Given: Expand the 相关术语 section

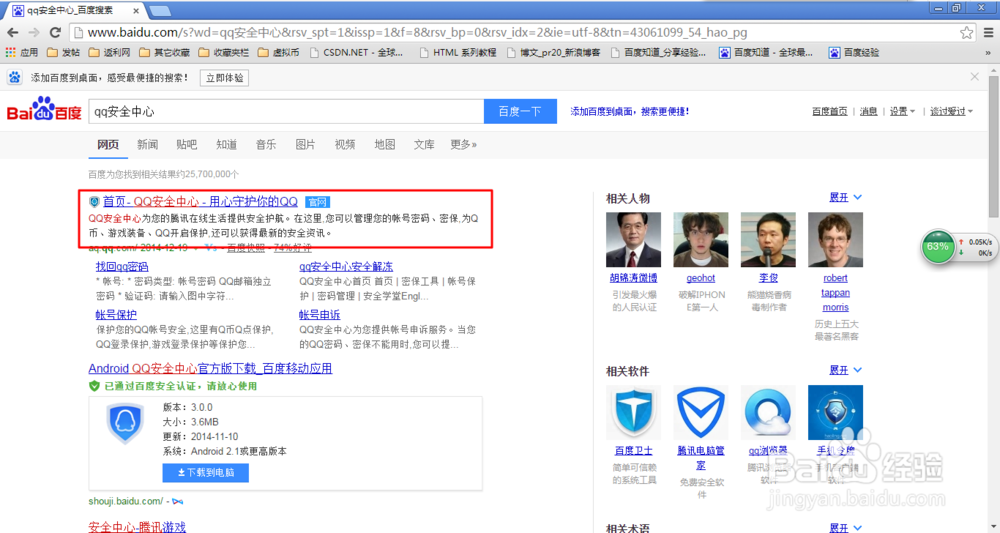Looking at the screenshot, I should (846, 527).
